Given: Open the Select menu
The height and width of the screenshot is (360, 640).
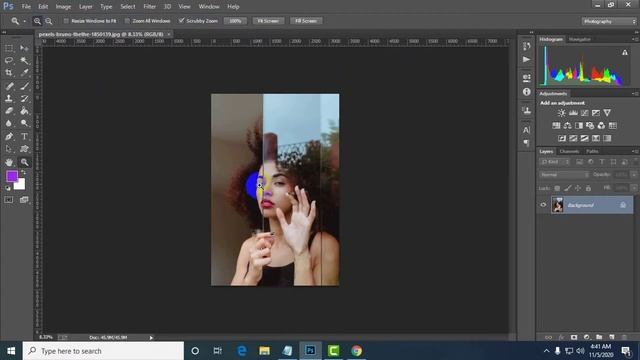Looking at the screenshot, I should (127, 7).
